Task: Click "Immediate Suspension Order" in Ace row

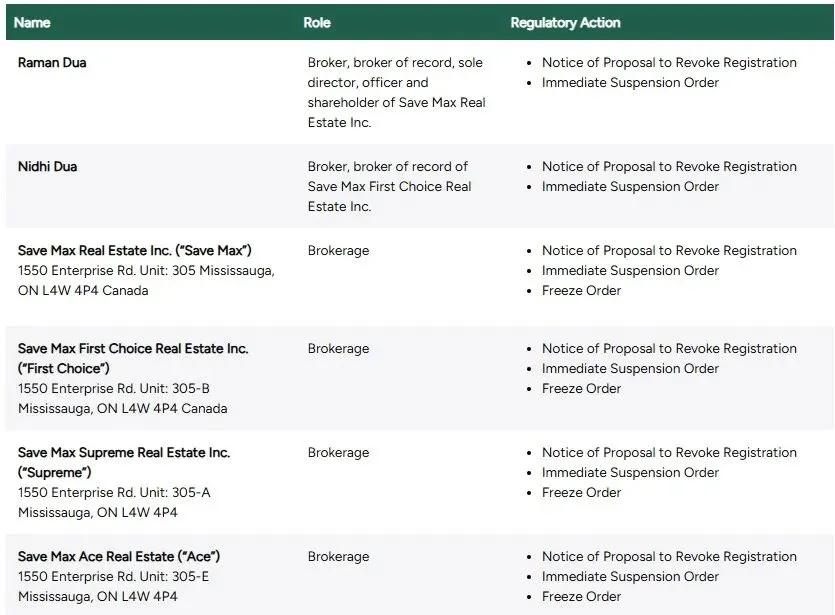Action: (631, 577)
